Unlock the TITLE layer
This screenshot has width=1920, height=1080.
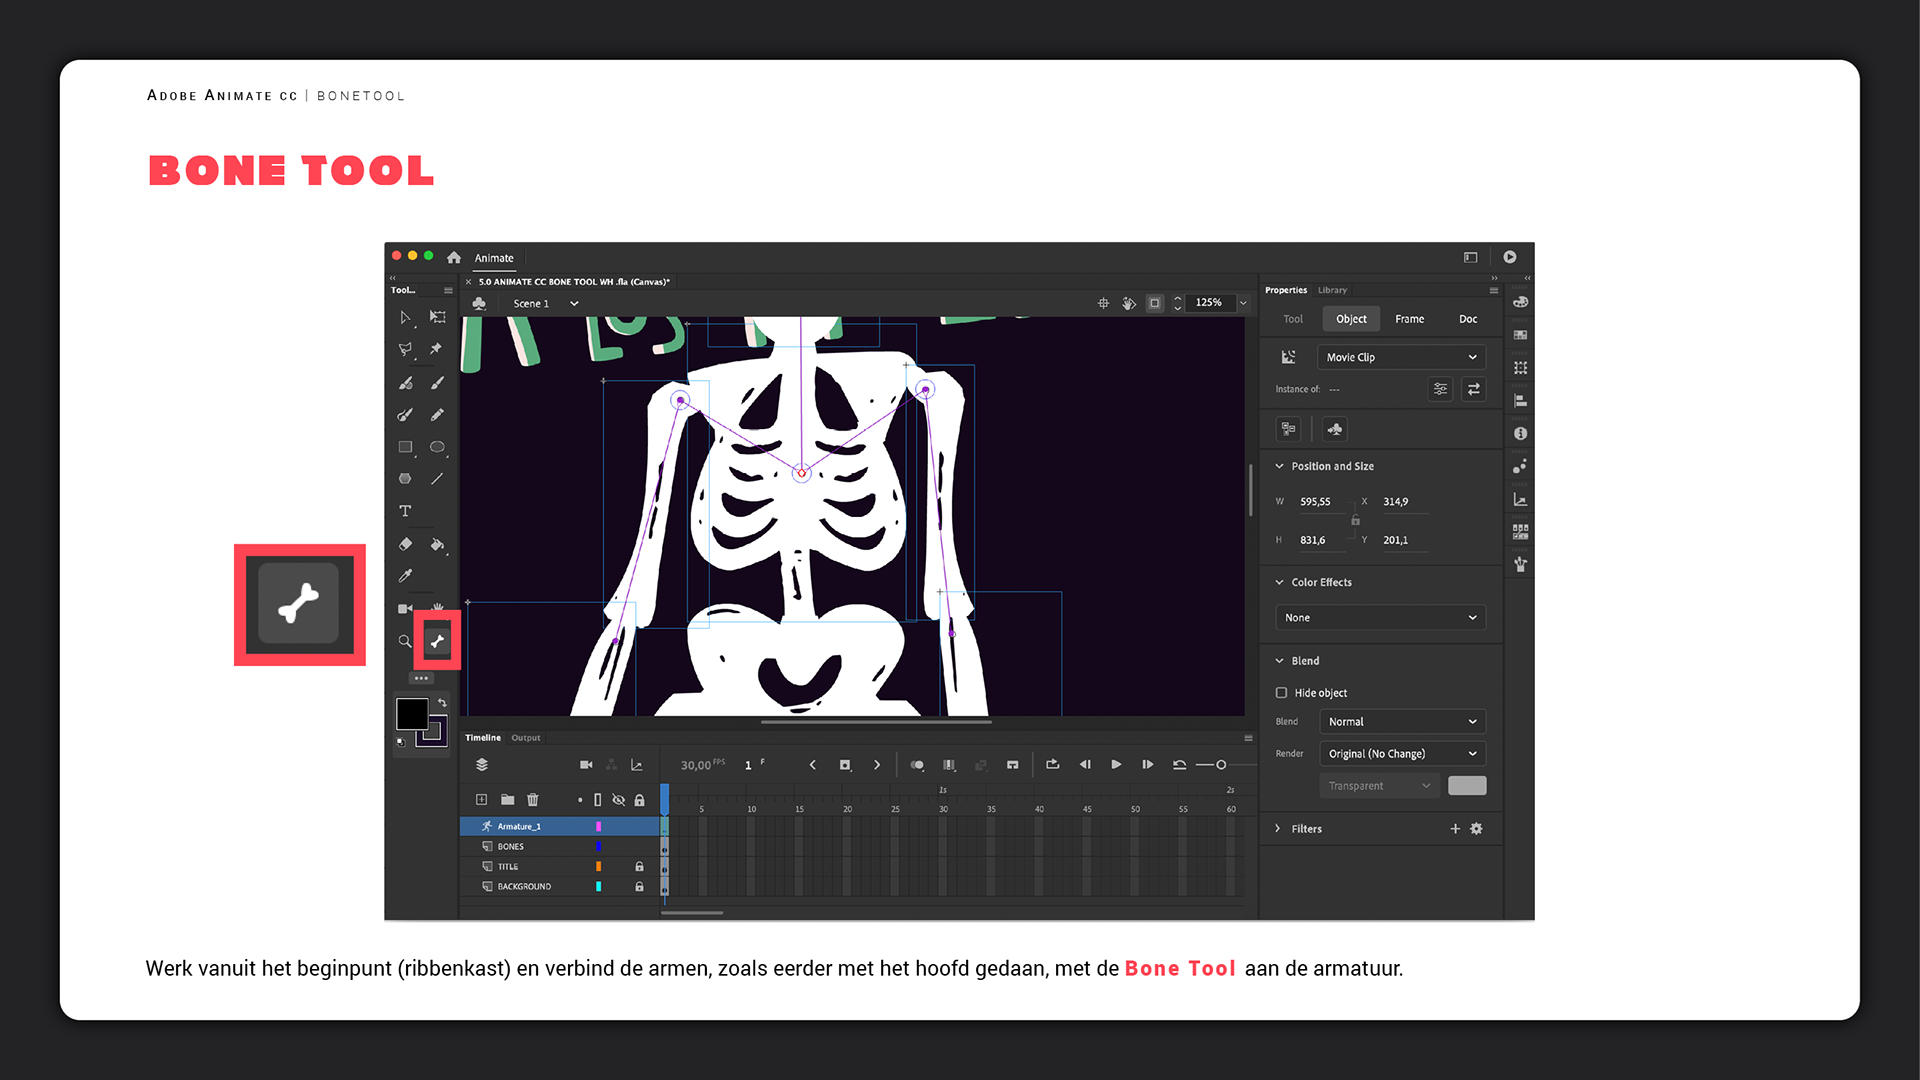pos(639,867)
